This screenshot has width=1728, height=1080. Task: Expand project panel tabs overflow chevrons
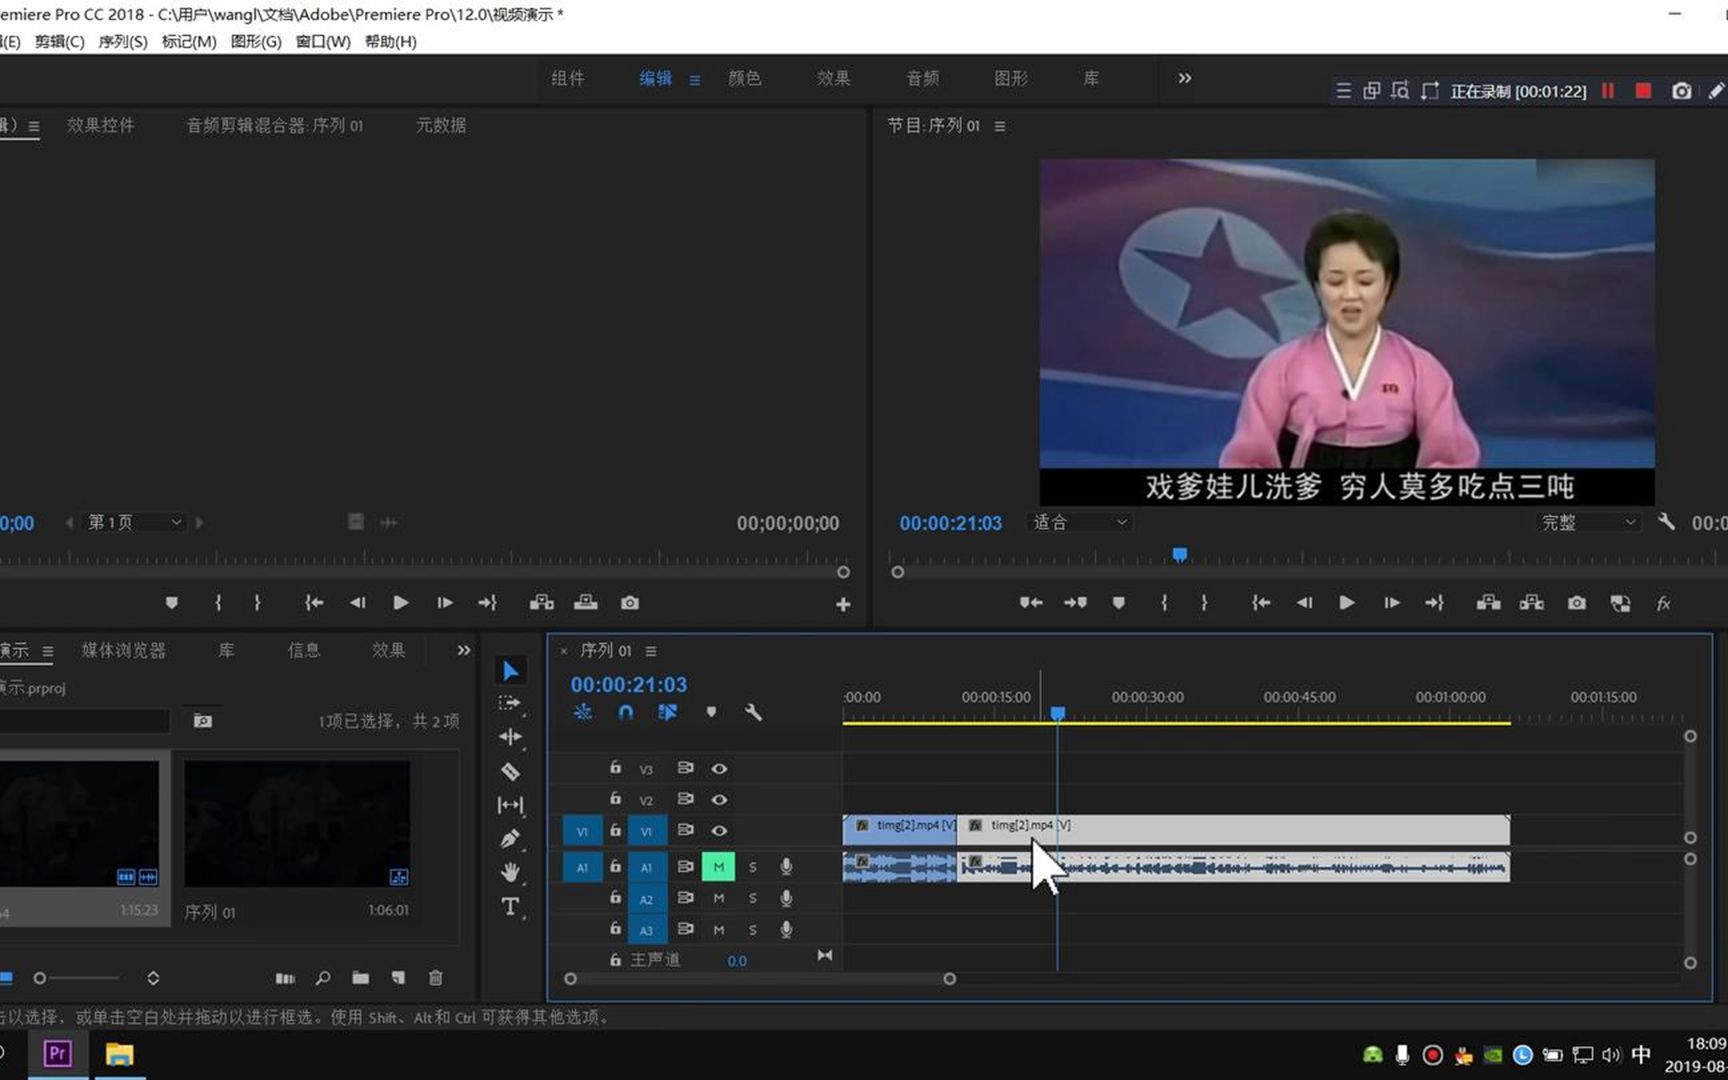[463, 650]
